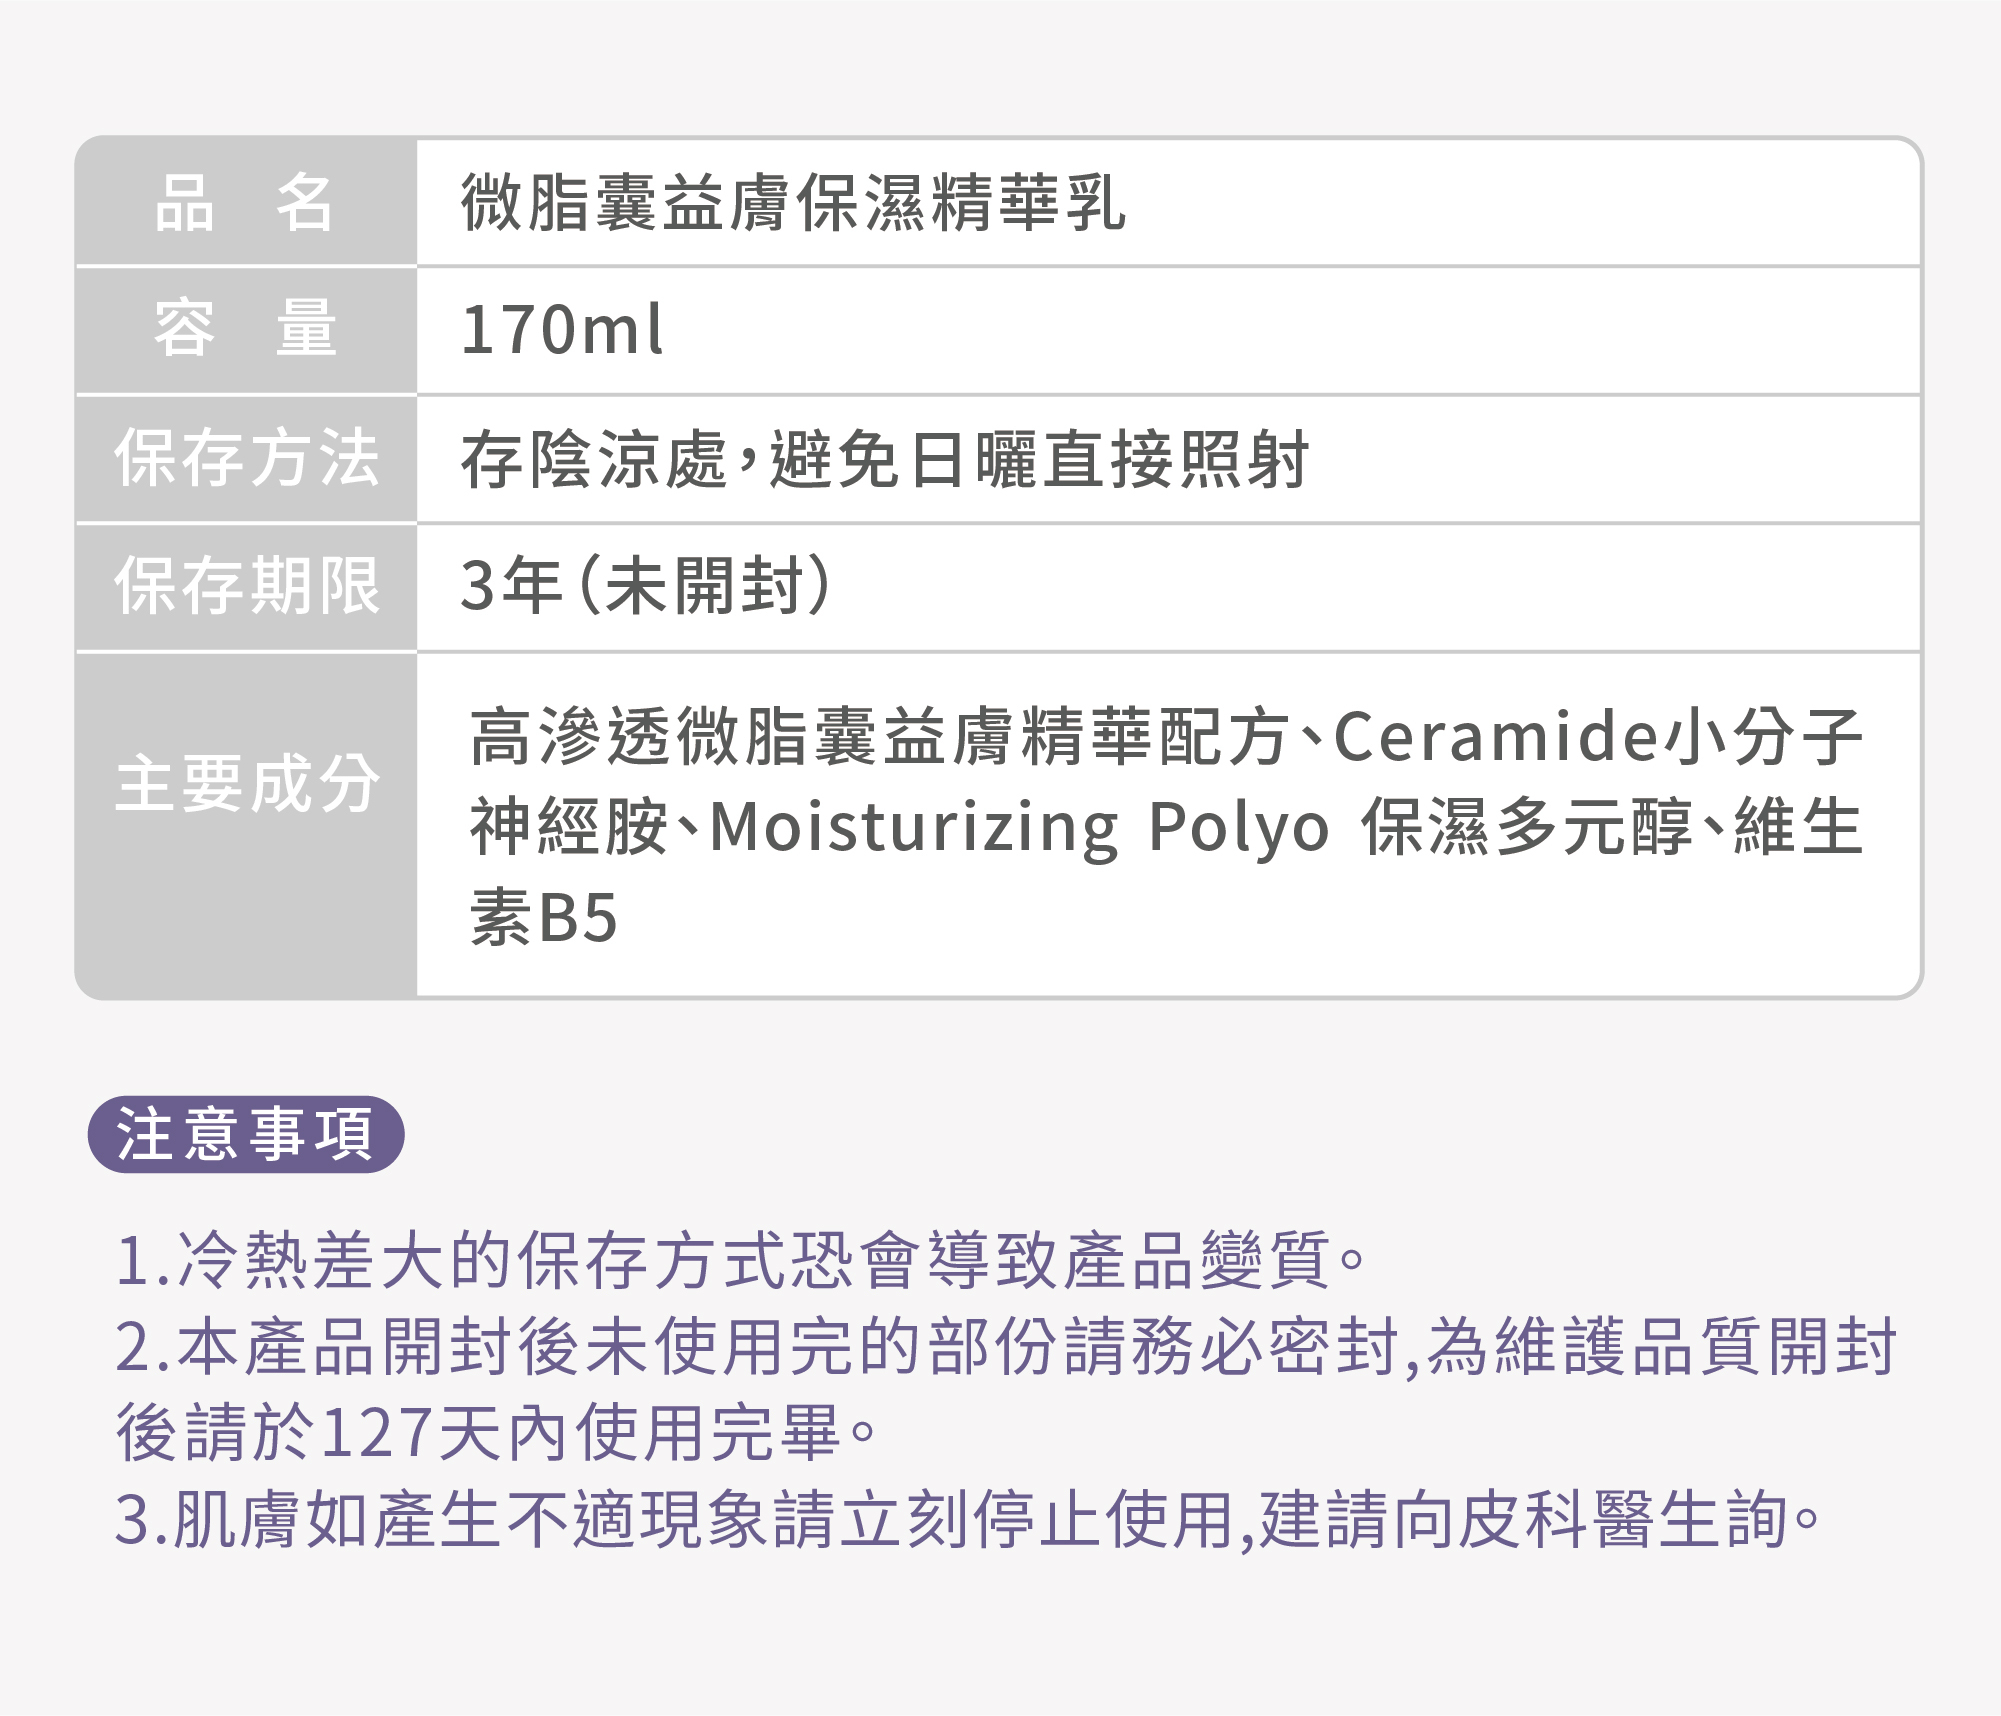The image size is (2001, 1716).
Task: Click Moisturizing Polyo in the ingredients
Action: click(1018, 828)
